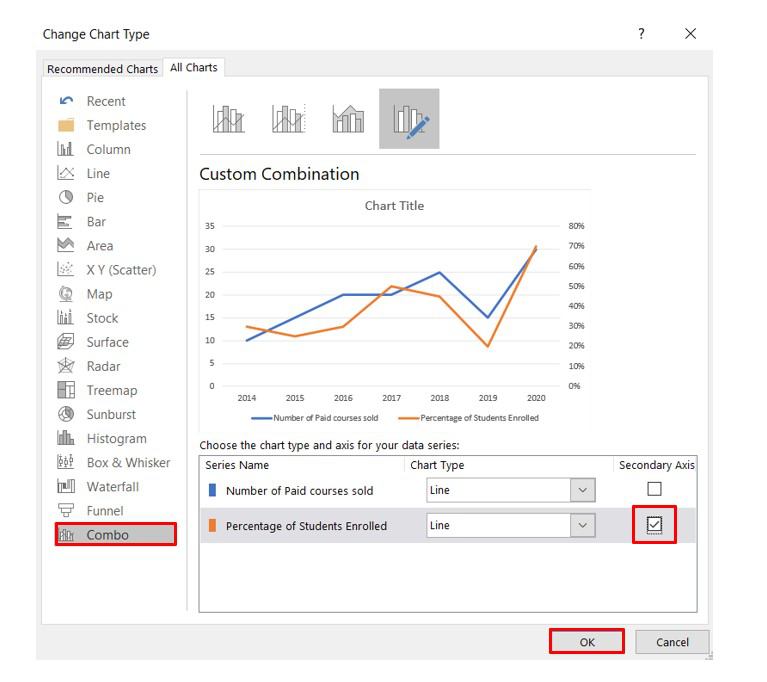Uncheck secondary axis for Percentage of Students Enrolled

tap(654, 524)
